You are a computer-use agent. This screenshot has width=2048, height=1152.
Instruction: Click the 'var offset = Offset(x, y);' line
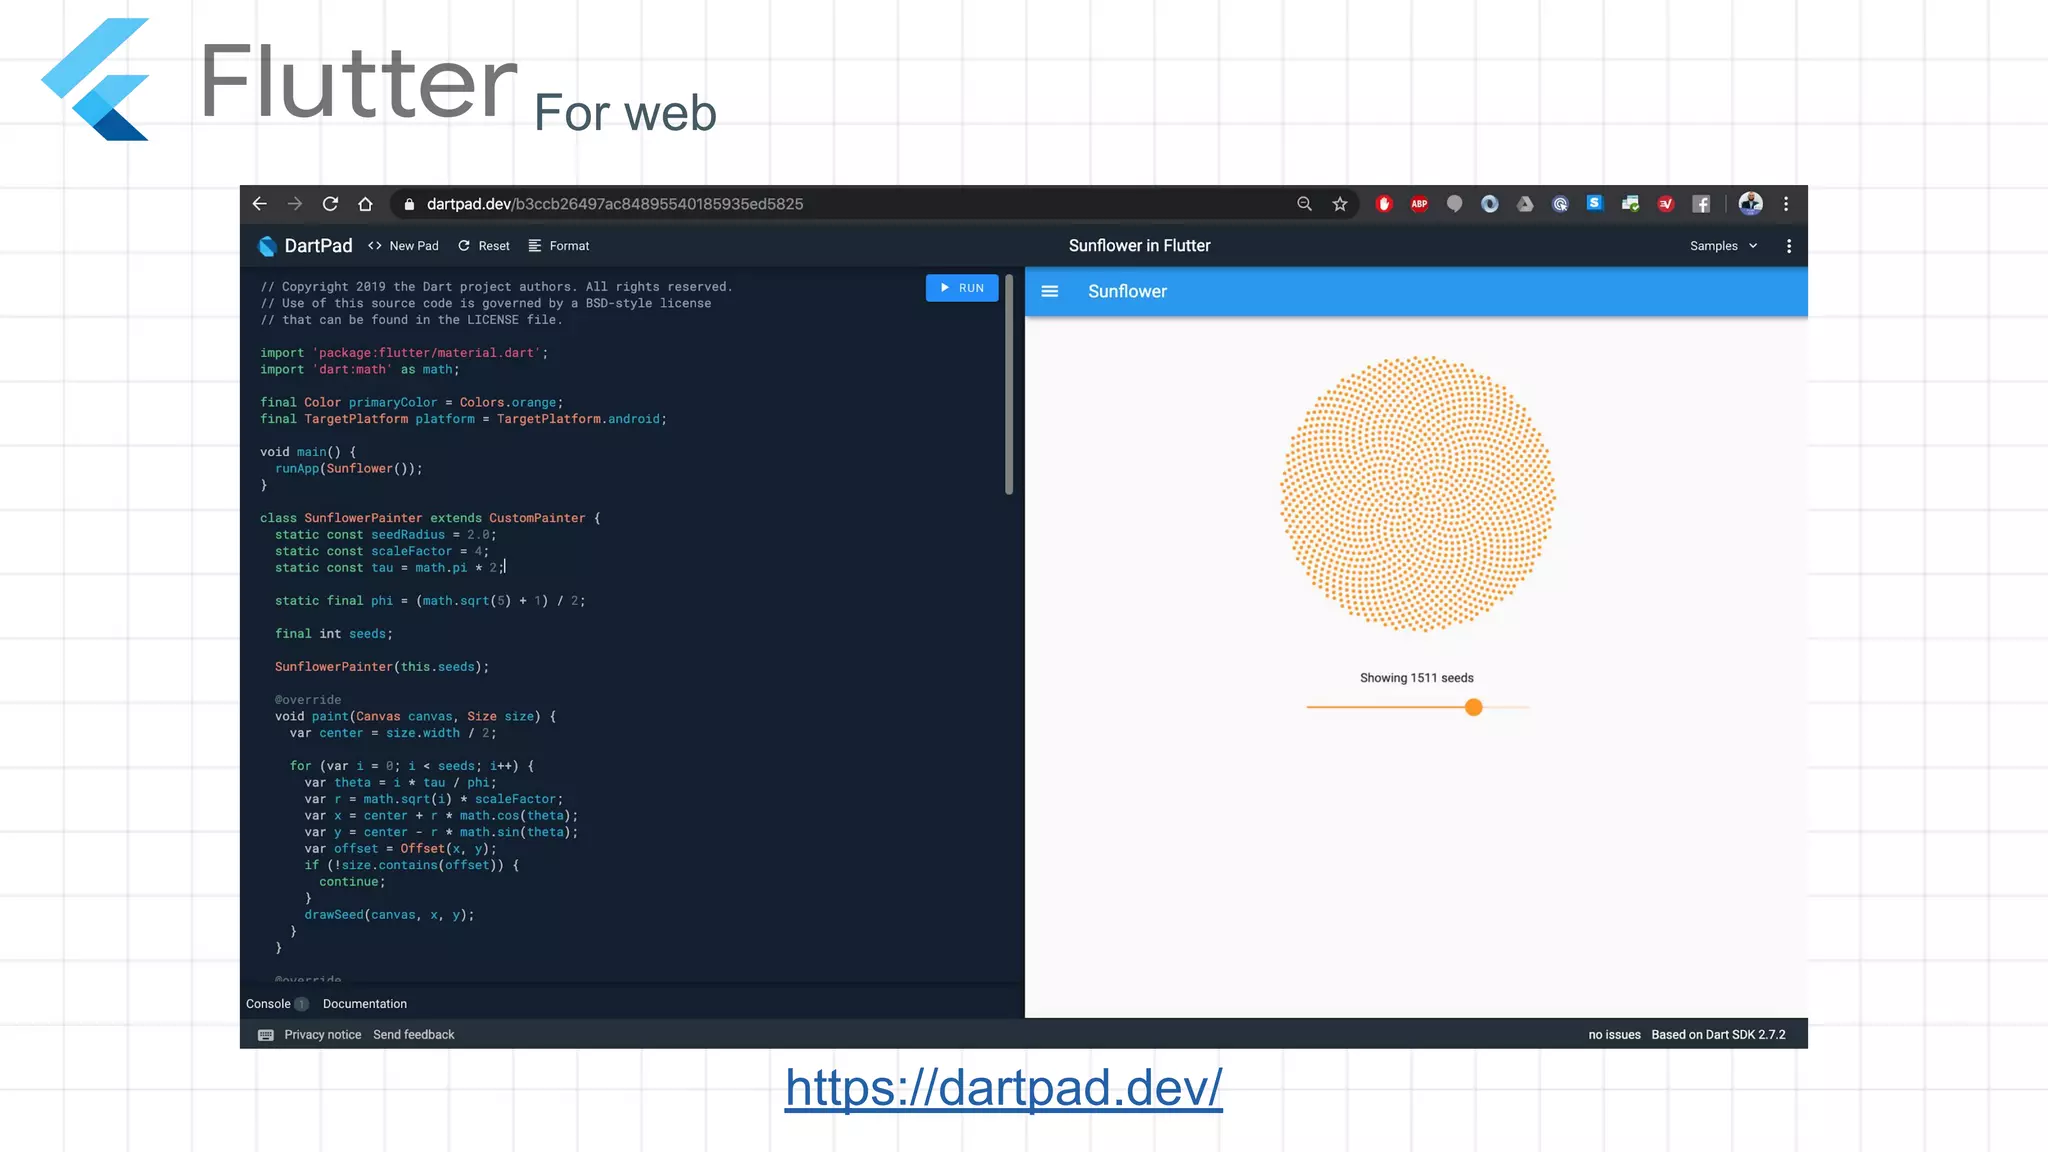click(x=400, y=849)
